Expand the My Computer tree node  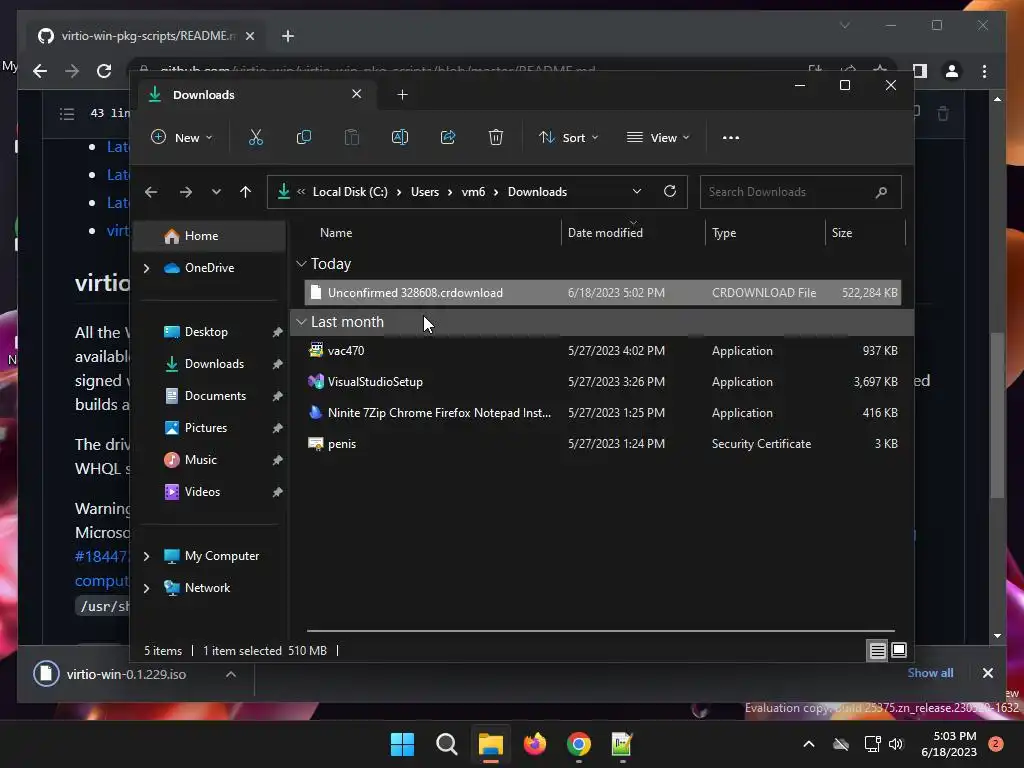[x=146, y=556]
